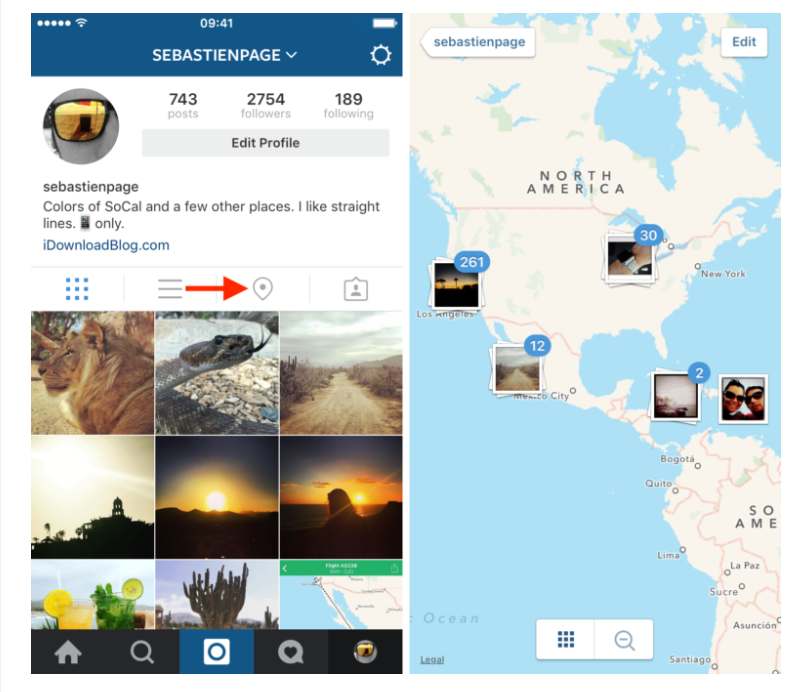Open Los Angeles cluster of 261 photos

[x=457, y=282]
